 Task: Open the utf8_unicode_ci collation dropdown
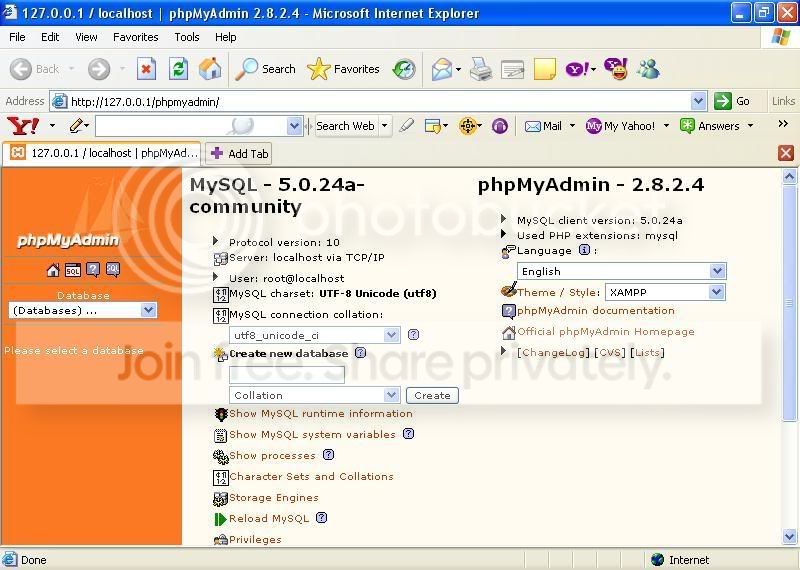click(315, 335)
